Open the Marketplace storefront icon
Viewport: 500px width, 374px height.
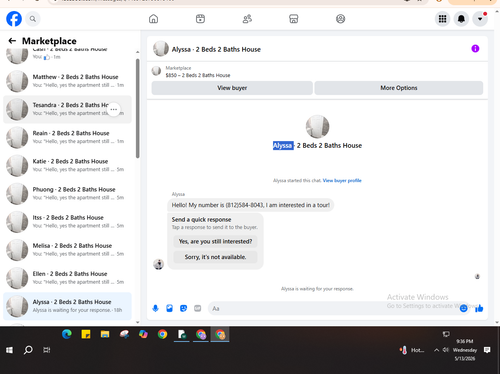pos(294,19)
